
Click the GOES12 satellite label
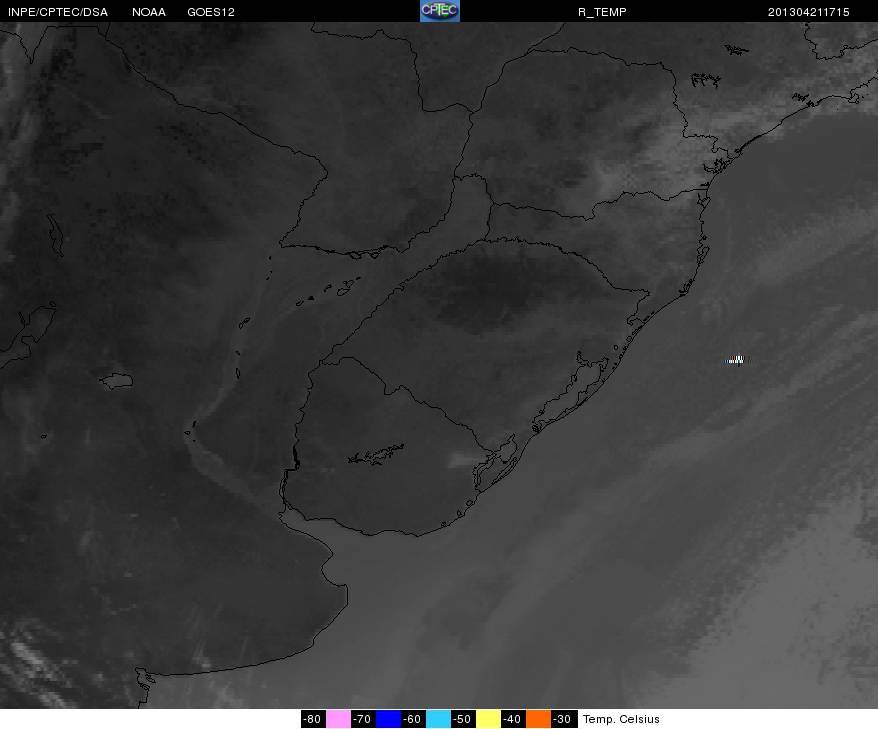tap(211, 12)
